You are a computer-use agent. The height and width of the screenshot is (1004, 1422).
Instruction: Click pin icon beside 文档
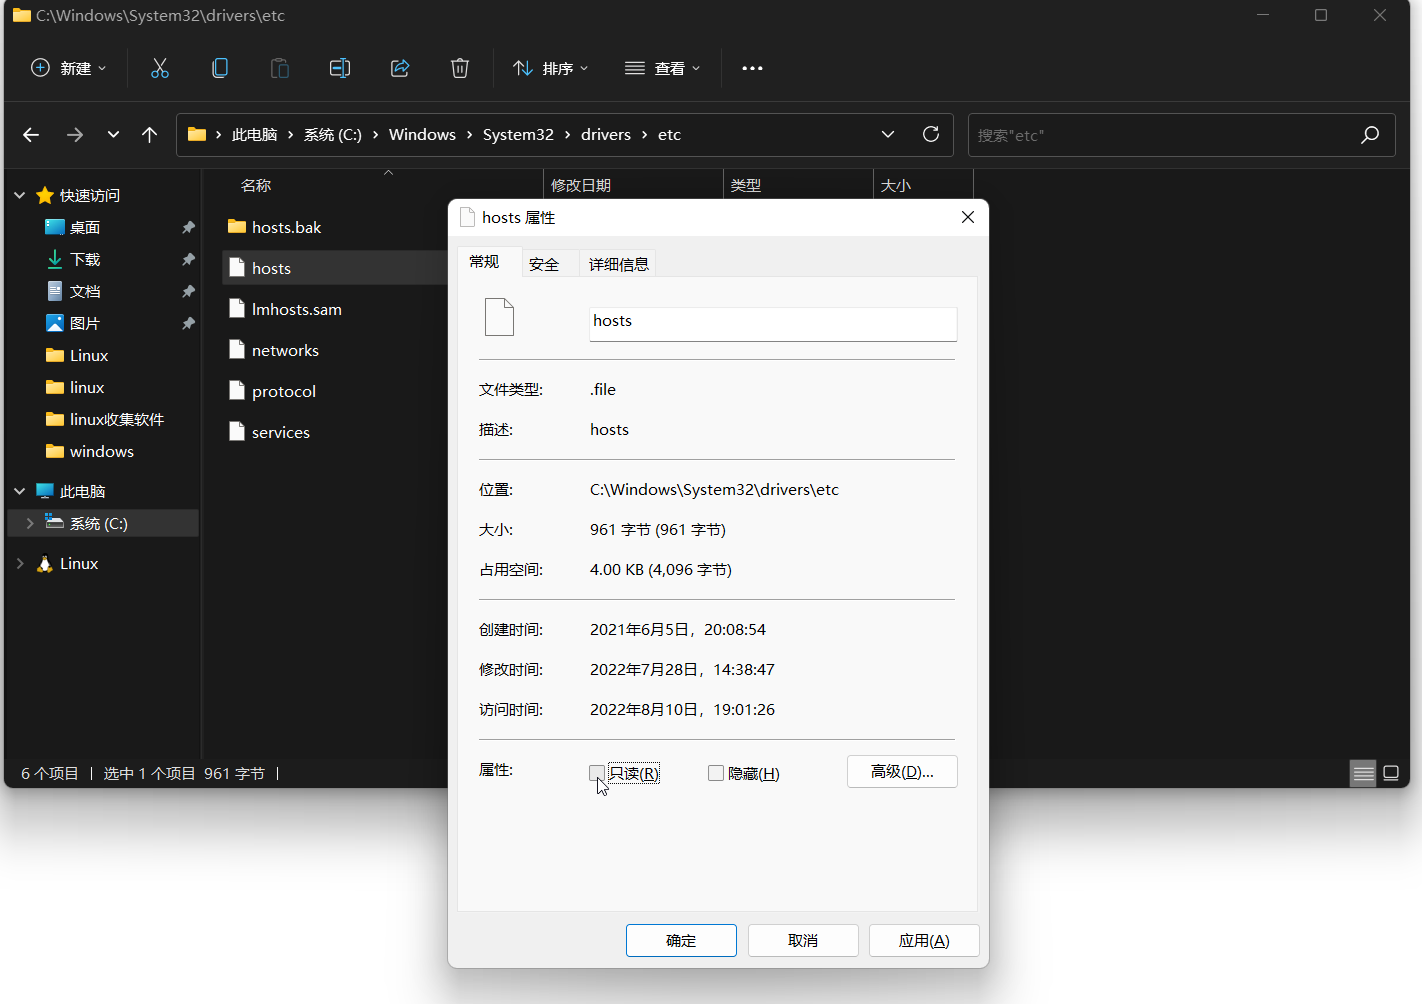(188, 291)
